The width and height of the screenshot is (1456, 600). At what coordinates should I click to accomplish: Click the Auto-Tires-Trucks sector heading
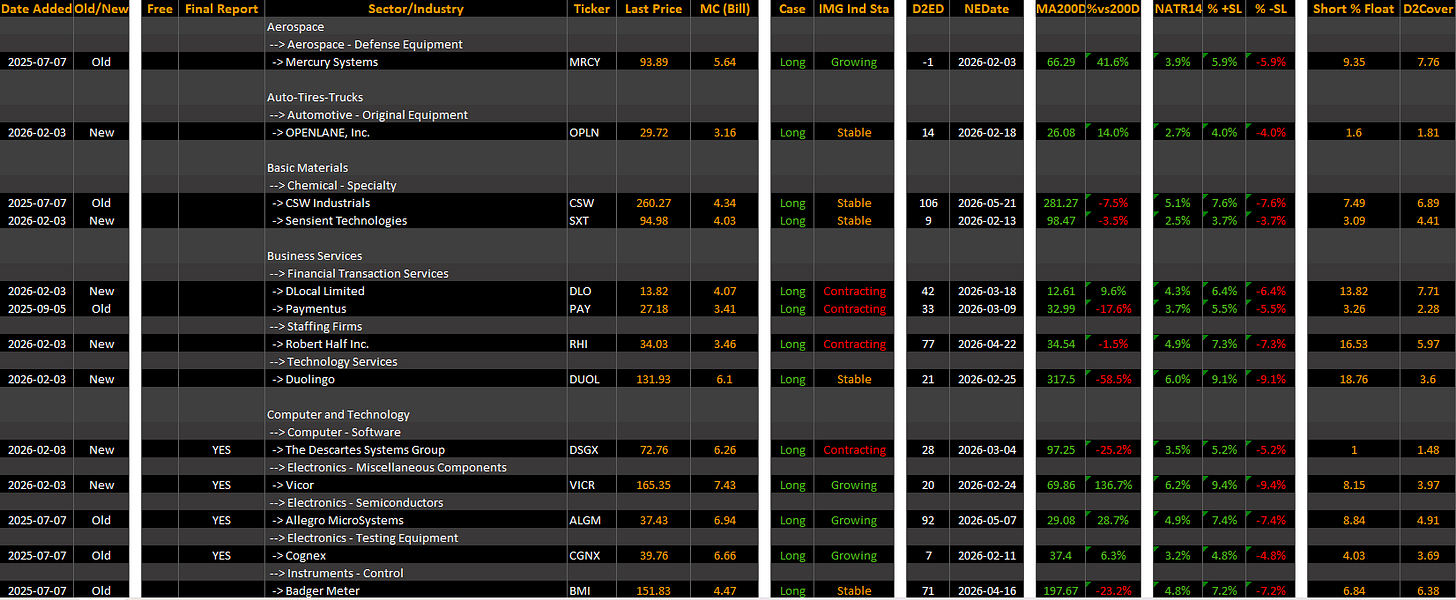[x=315, y=97]
